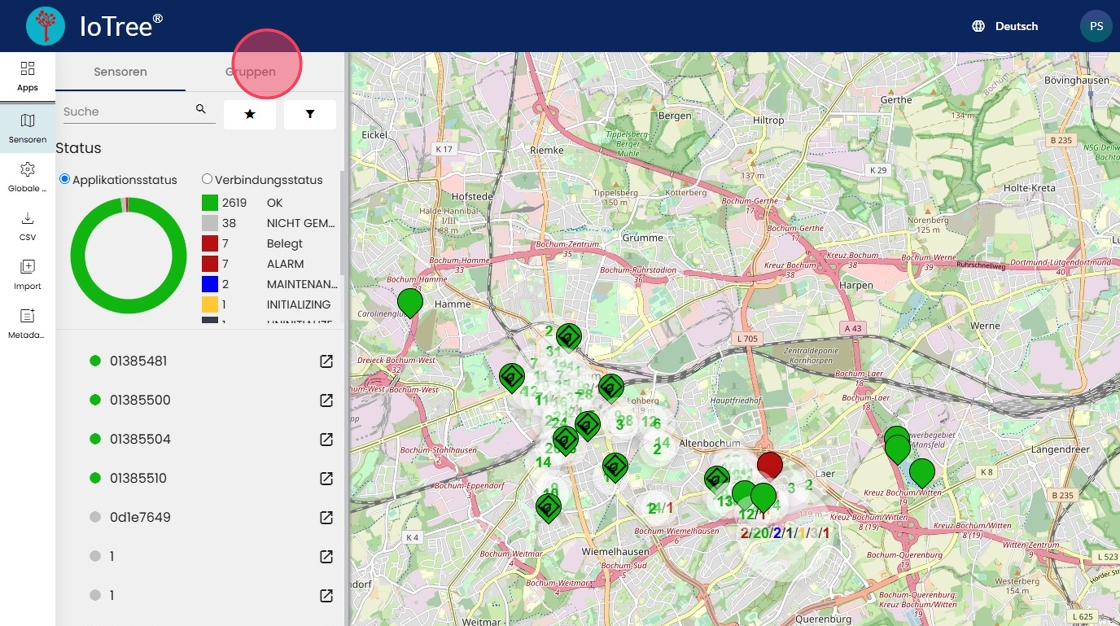The width and height of the screenshot is (1120, 626).
Task: Select the red map marker near Altenbochum
Action: (x=769, y=465)
